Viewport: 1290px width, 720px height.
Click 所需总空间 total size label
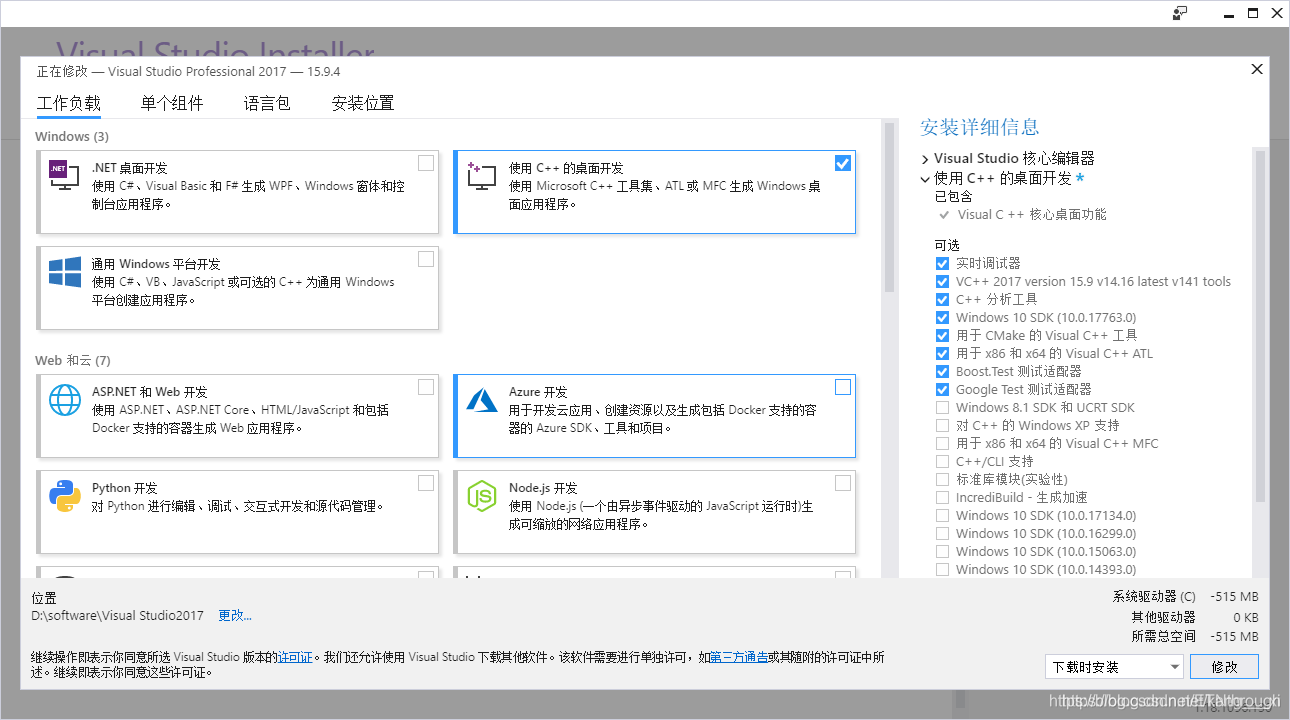click(x=1164, y=637)
